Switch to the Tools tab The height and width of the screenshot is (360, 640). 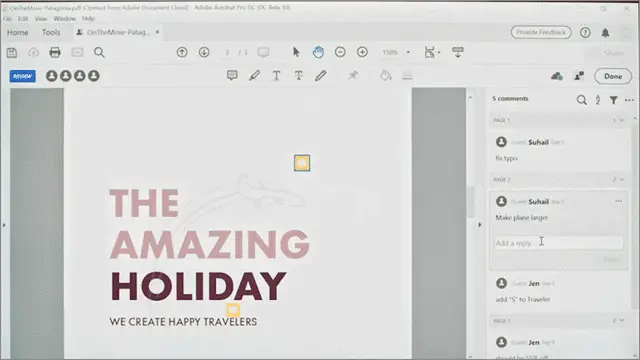(x=51, y=32)
